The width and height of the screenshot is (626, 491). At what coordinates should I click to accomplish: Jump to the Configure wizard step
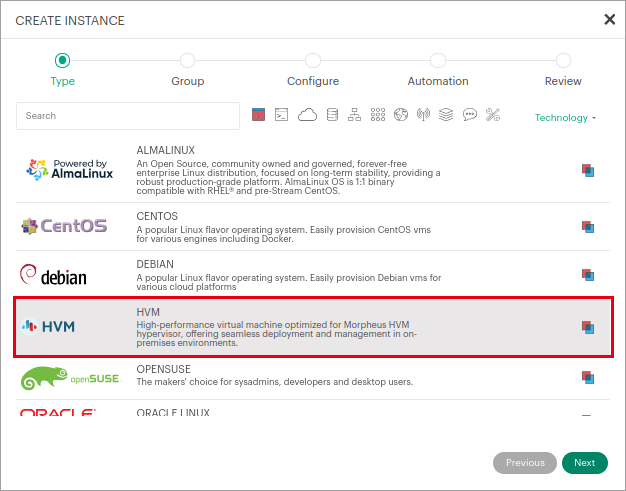pyautogui.click(x=313, y=81)
